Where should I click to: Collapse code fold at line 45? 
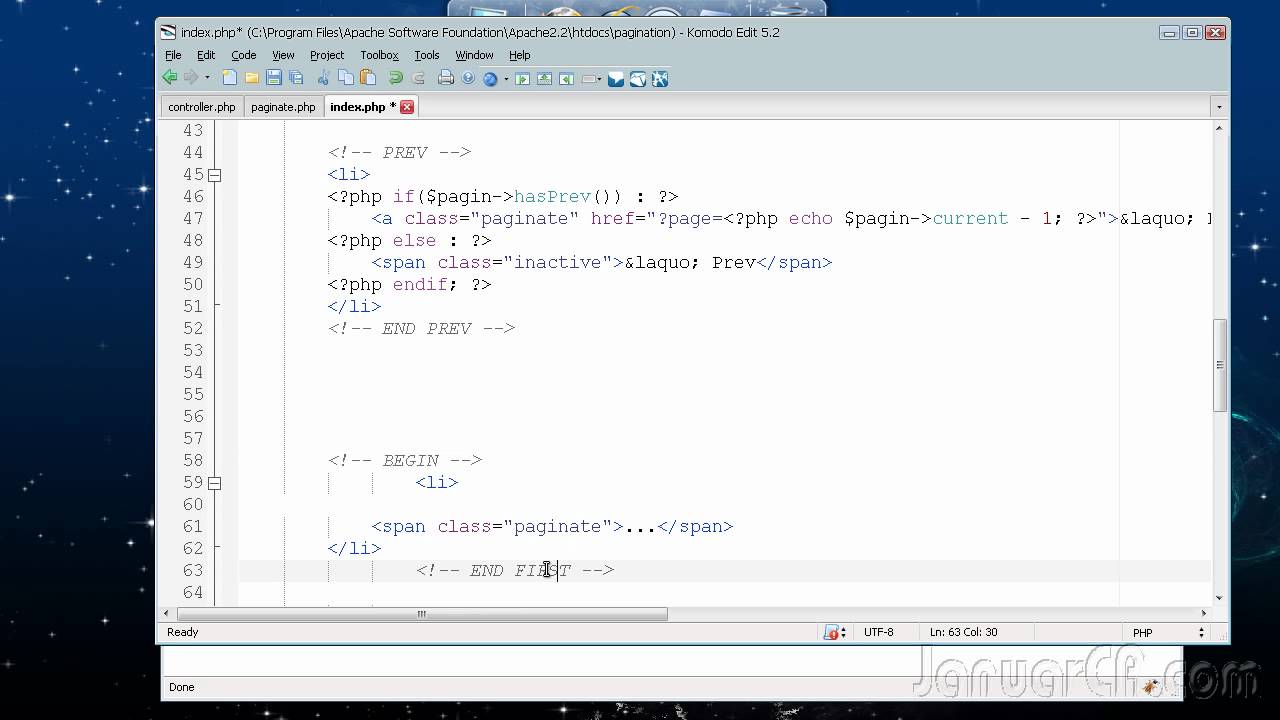(214, 175)
